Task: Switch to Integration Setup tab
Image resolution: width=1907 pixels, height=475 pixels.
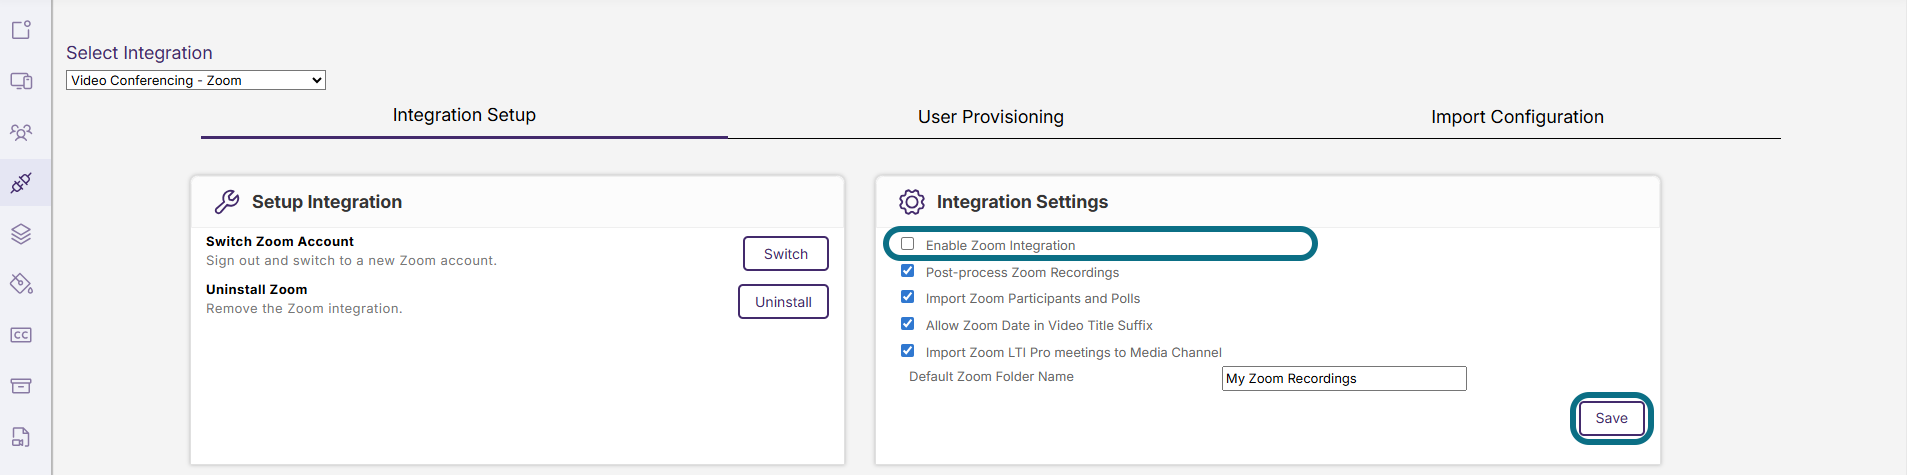Action: [464, 115]
